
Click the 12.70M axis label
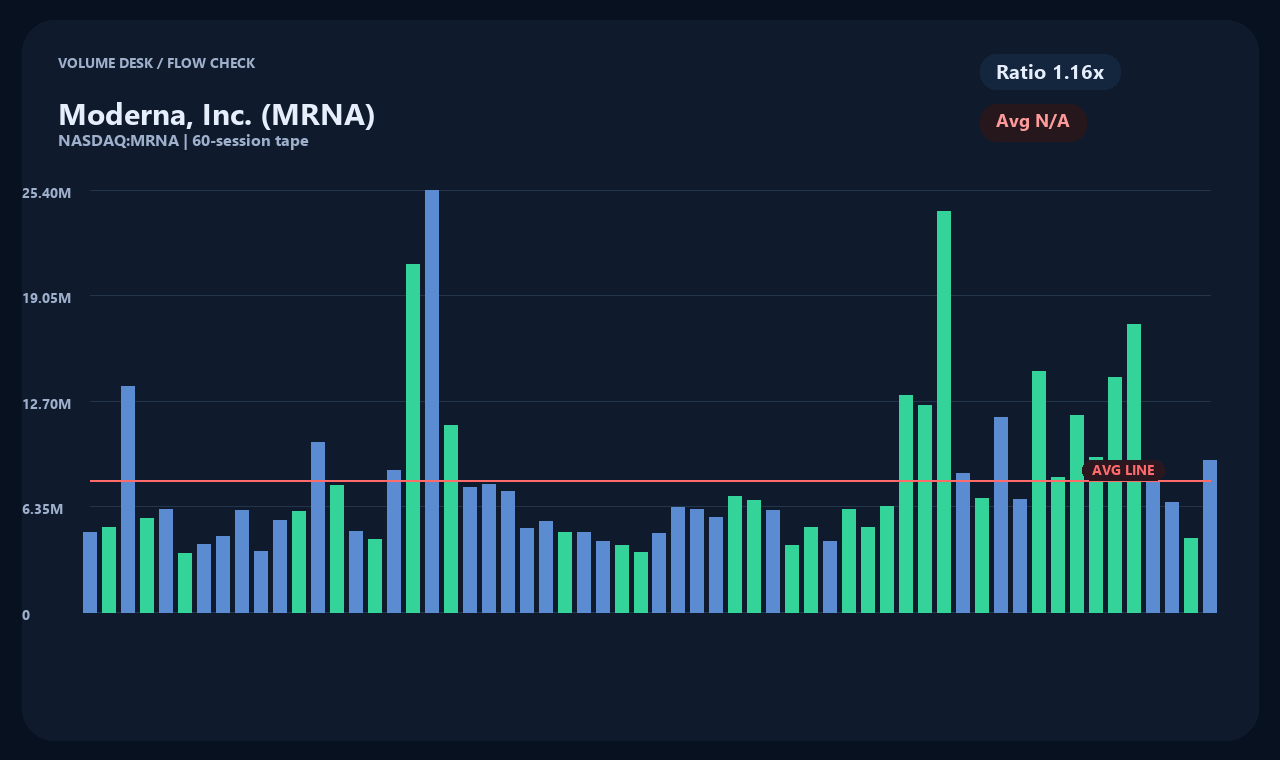point(47,403)
